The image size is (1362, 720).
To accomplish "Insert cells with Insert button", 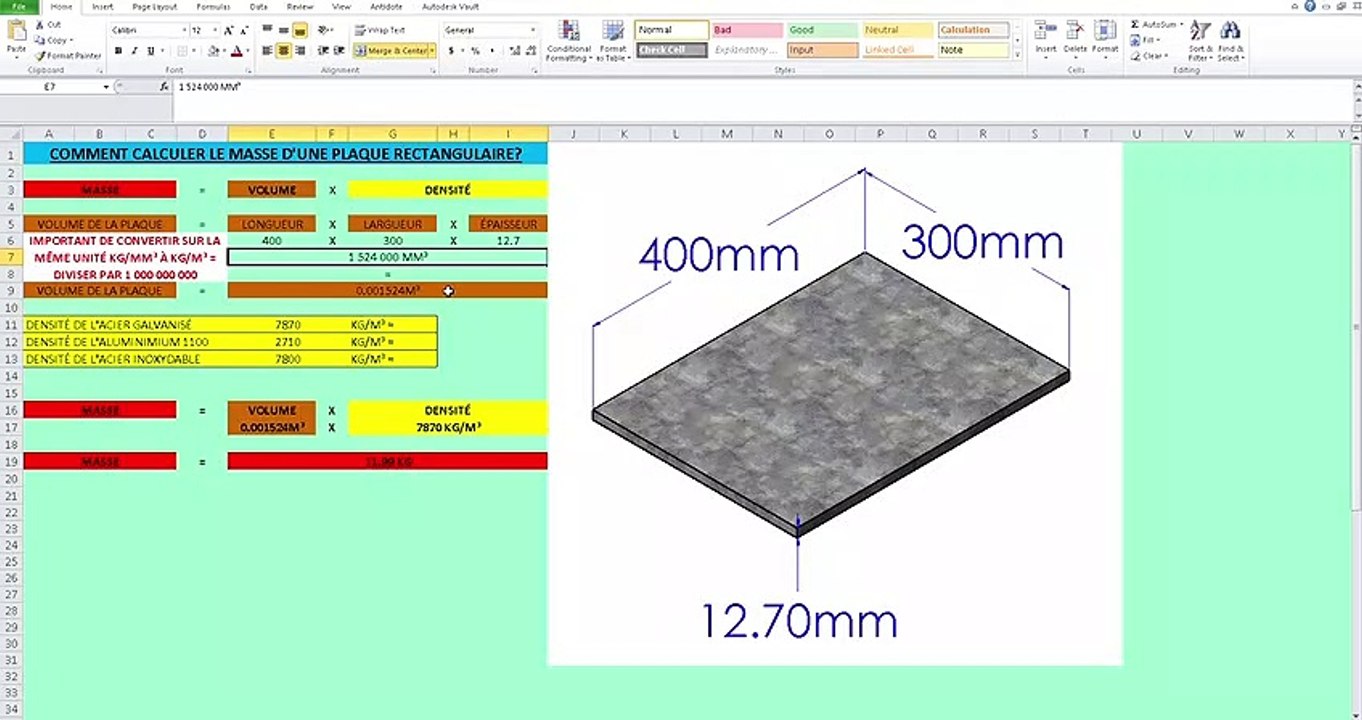I will click(x=1045, y=38).
